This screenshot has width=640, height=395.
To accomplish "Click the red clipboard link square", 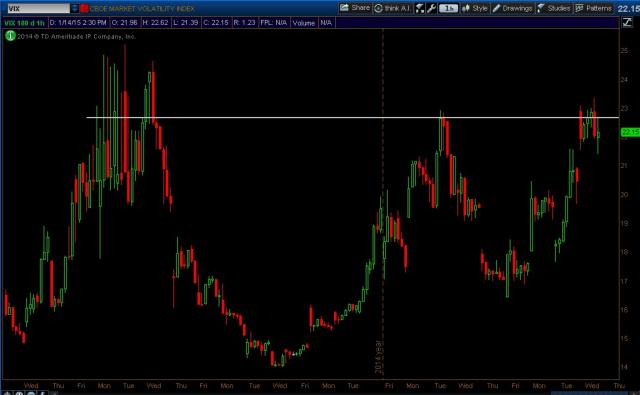I will click(x=84, y=8).
